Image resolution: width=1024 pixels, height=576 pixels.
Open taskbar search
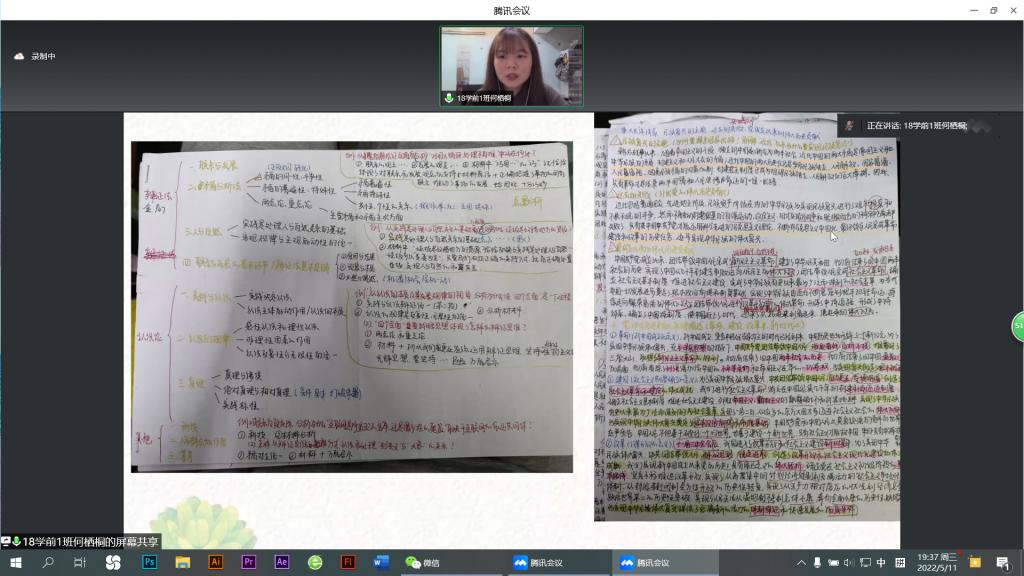48,562
